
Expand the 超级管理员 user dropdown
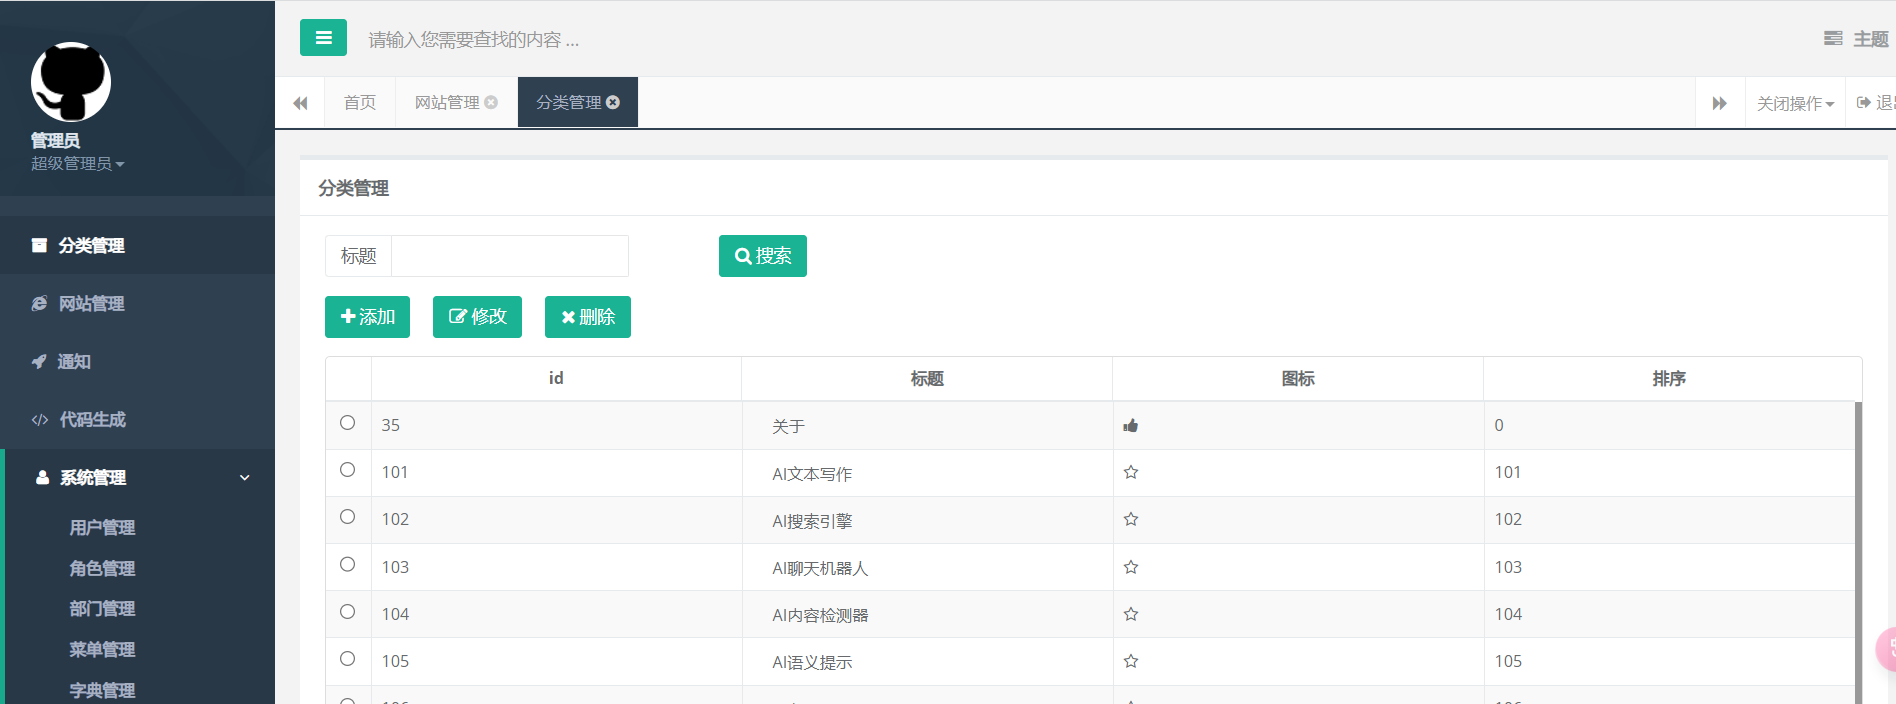(77, 164)
